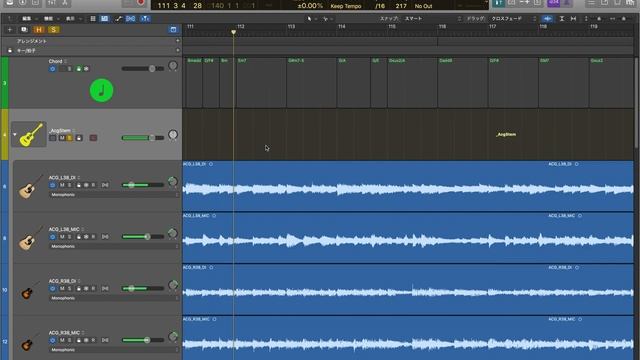The image size is (640, 360).
Task: Open Monophonic flex mode for ACG_L38_MIC
Action: pyautogui.click(x=114, y=247)
